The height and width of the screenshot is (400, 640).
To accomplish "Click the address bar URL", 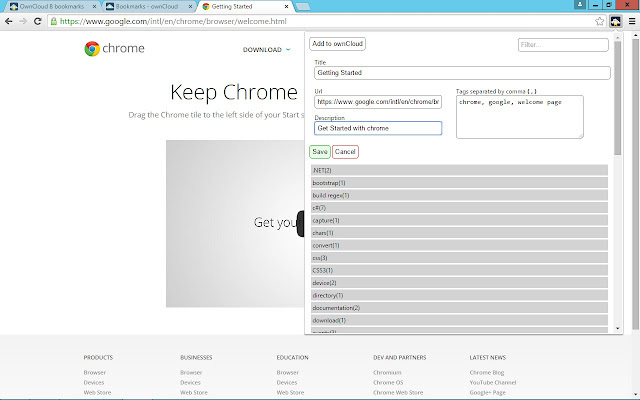I will click(x=173, y=21).
